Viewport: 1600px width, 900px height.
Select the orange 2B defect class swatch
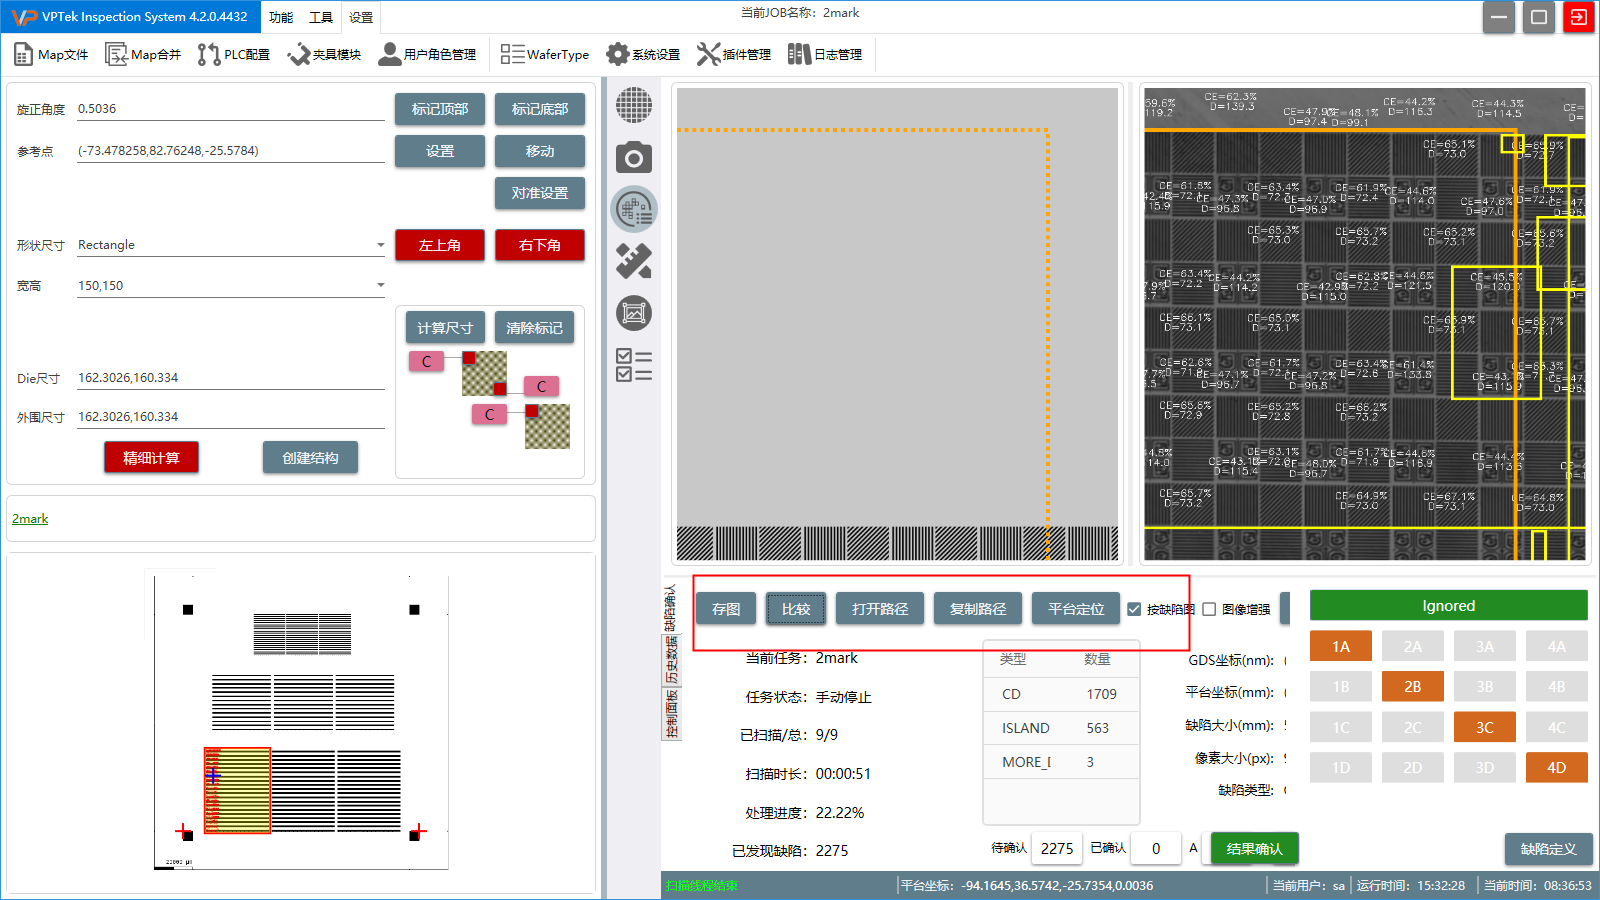[1412, 687]
